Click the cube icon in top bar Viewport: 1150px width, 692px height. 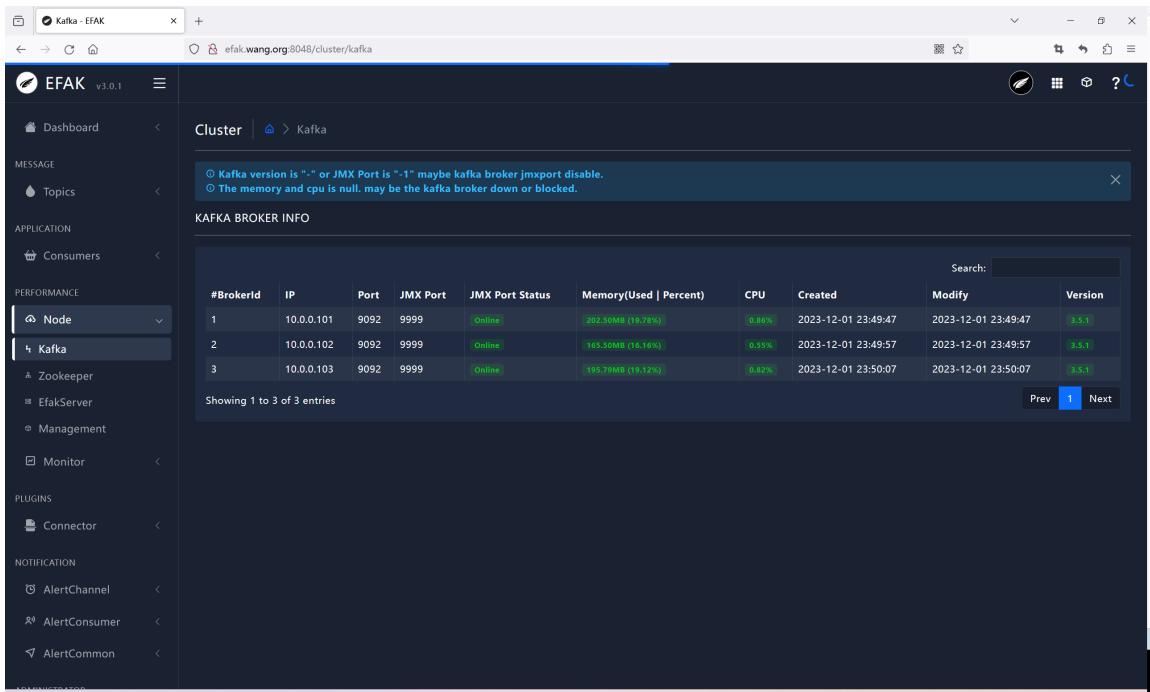[x=1086, y=83]
